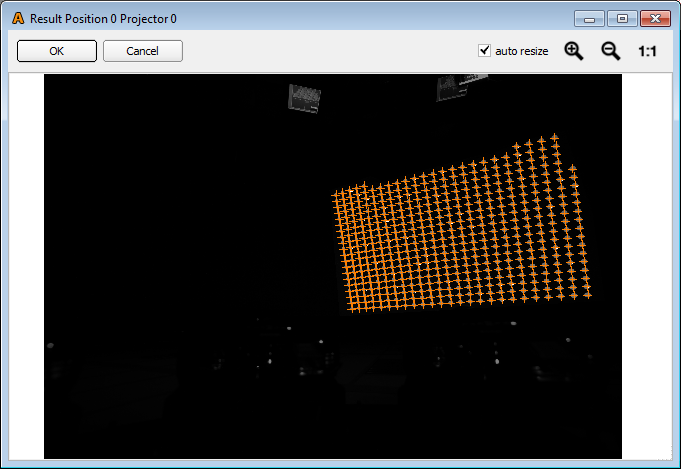The image size is (681, 469).
Task: Confirm the result with the OK button
Action: click(57, 51)
